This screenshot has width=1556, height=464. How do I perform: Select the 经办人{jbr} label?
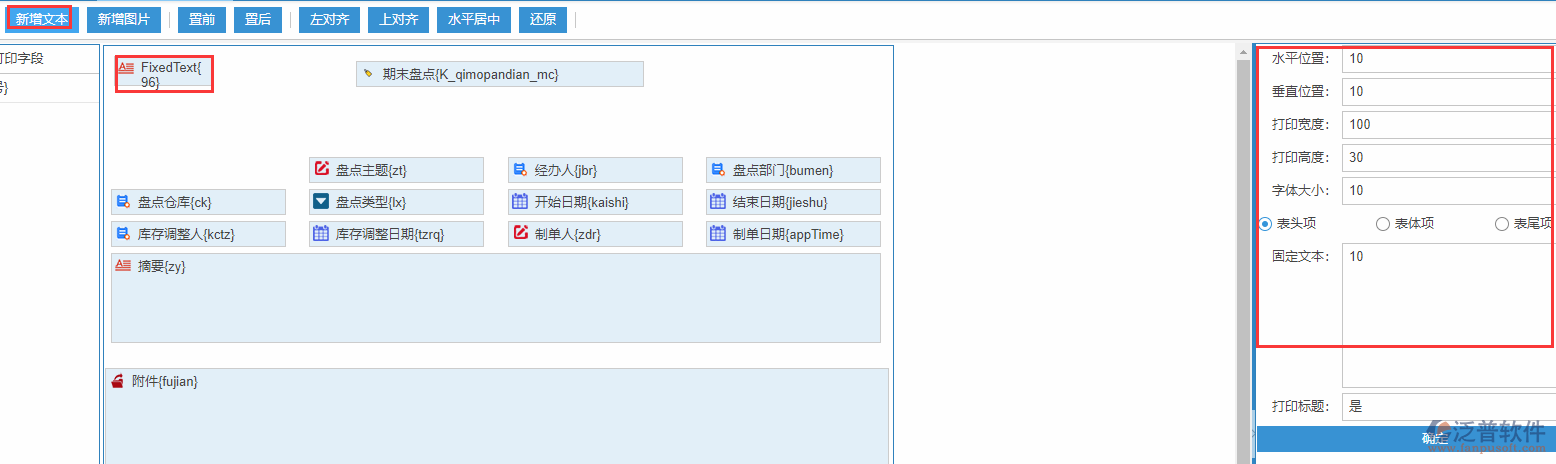[566, 170]
